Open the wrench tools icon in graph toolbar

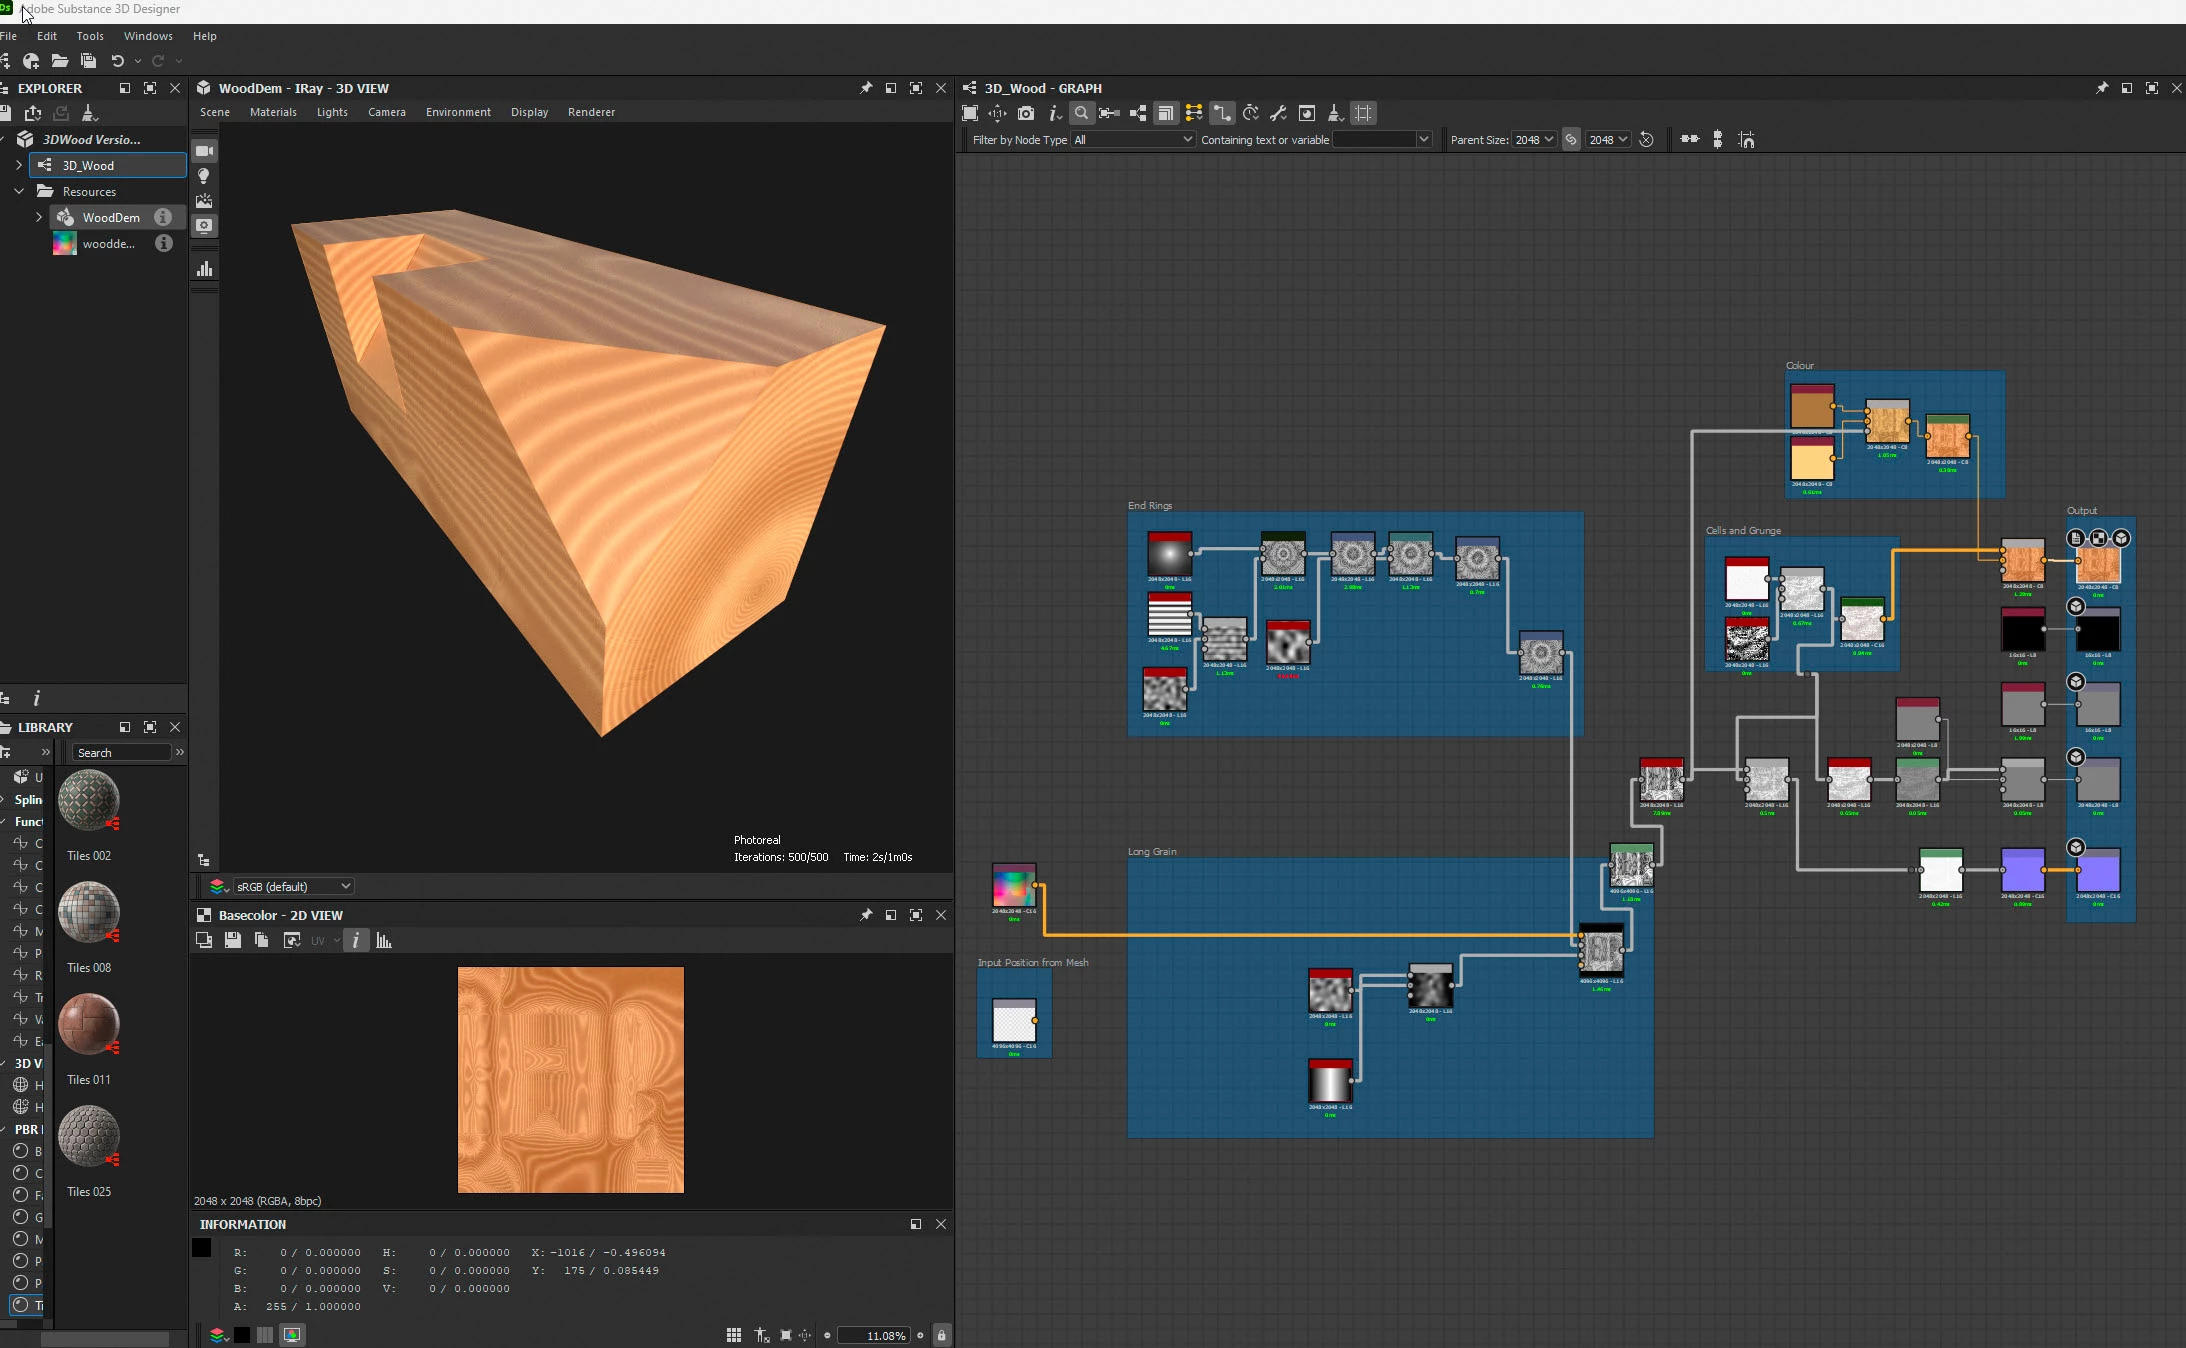coord(1278,113)
